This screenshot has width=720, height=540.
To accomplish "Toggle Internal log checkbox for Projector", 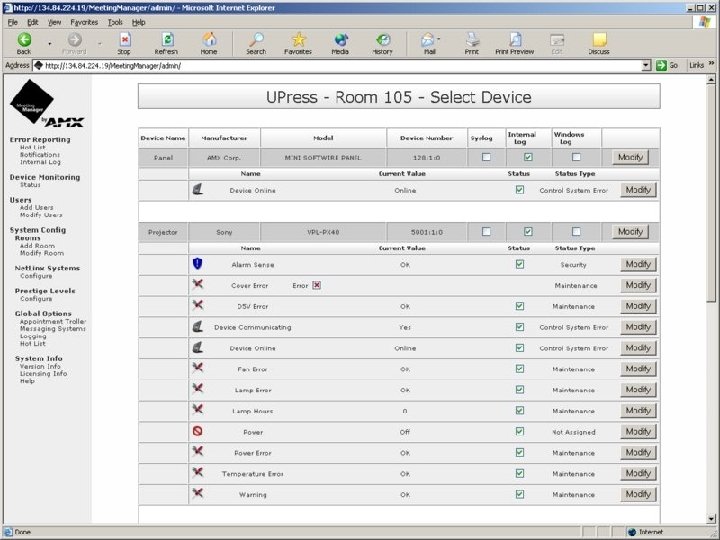I will click(x=528, y=231).
